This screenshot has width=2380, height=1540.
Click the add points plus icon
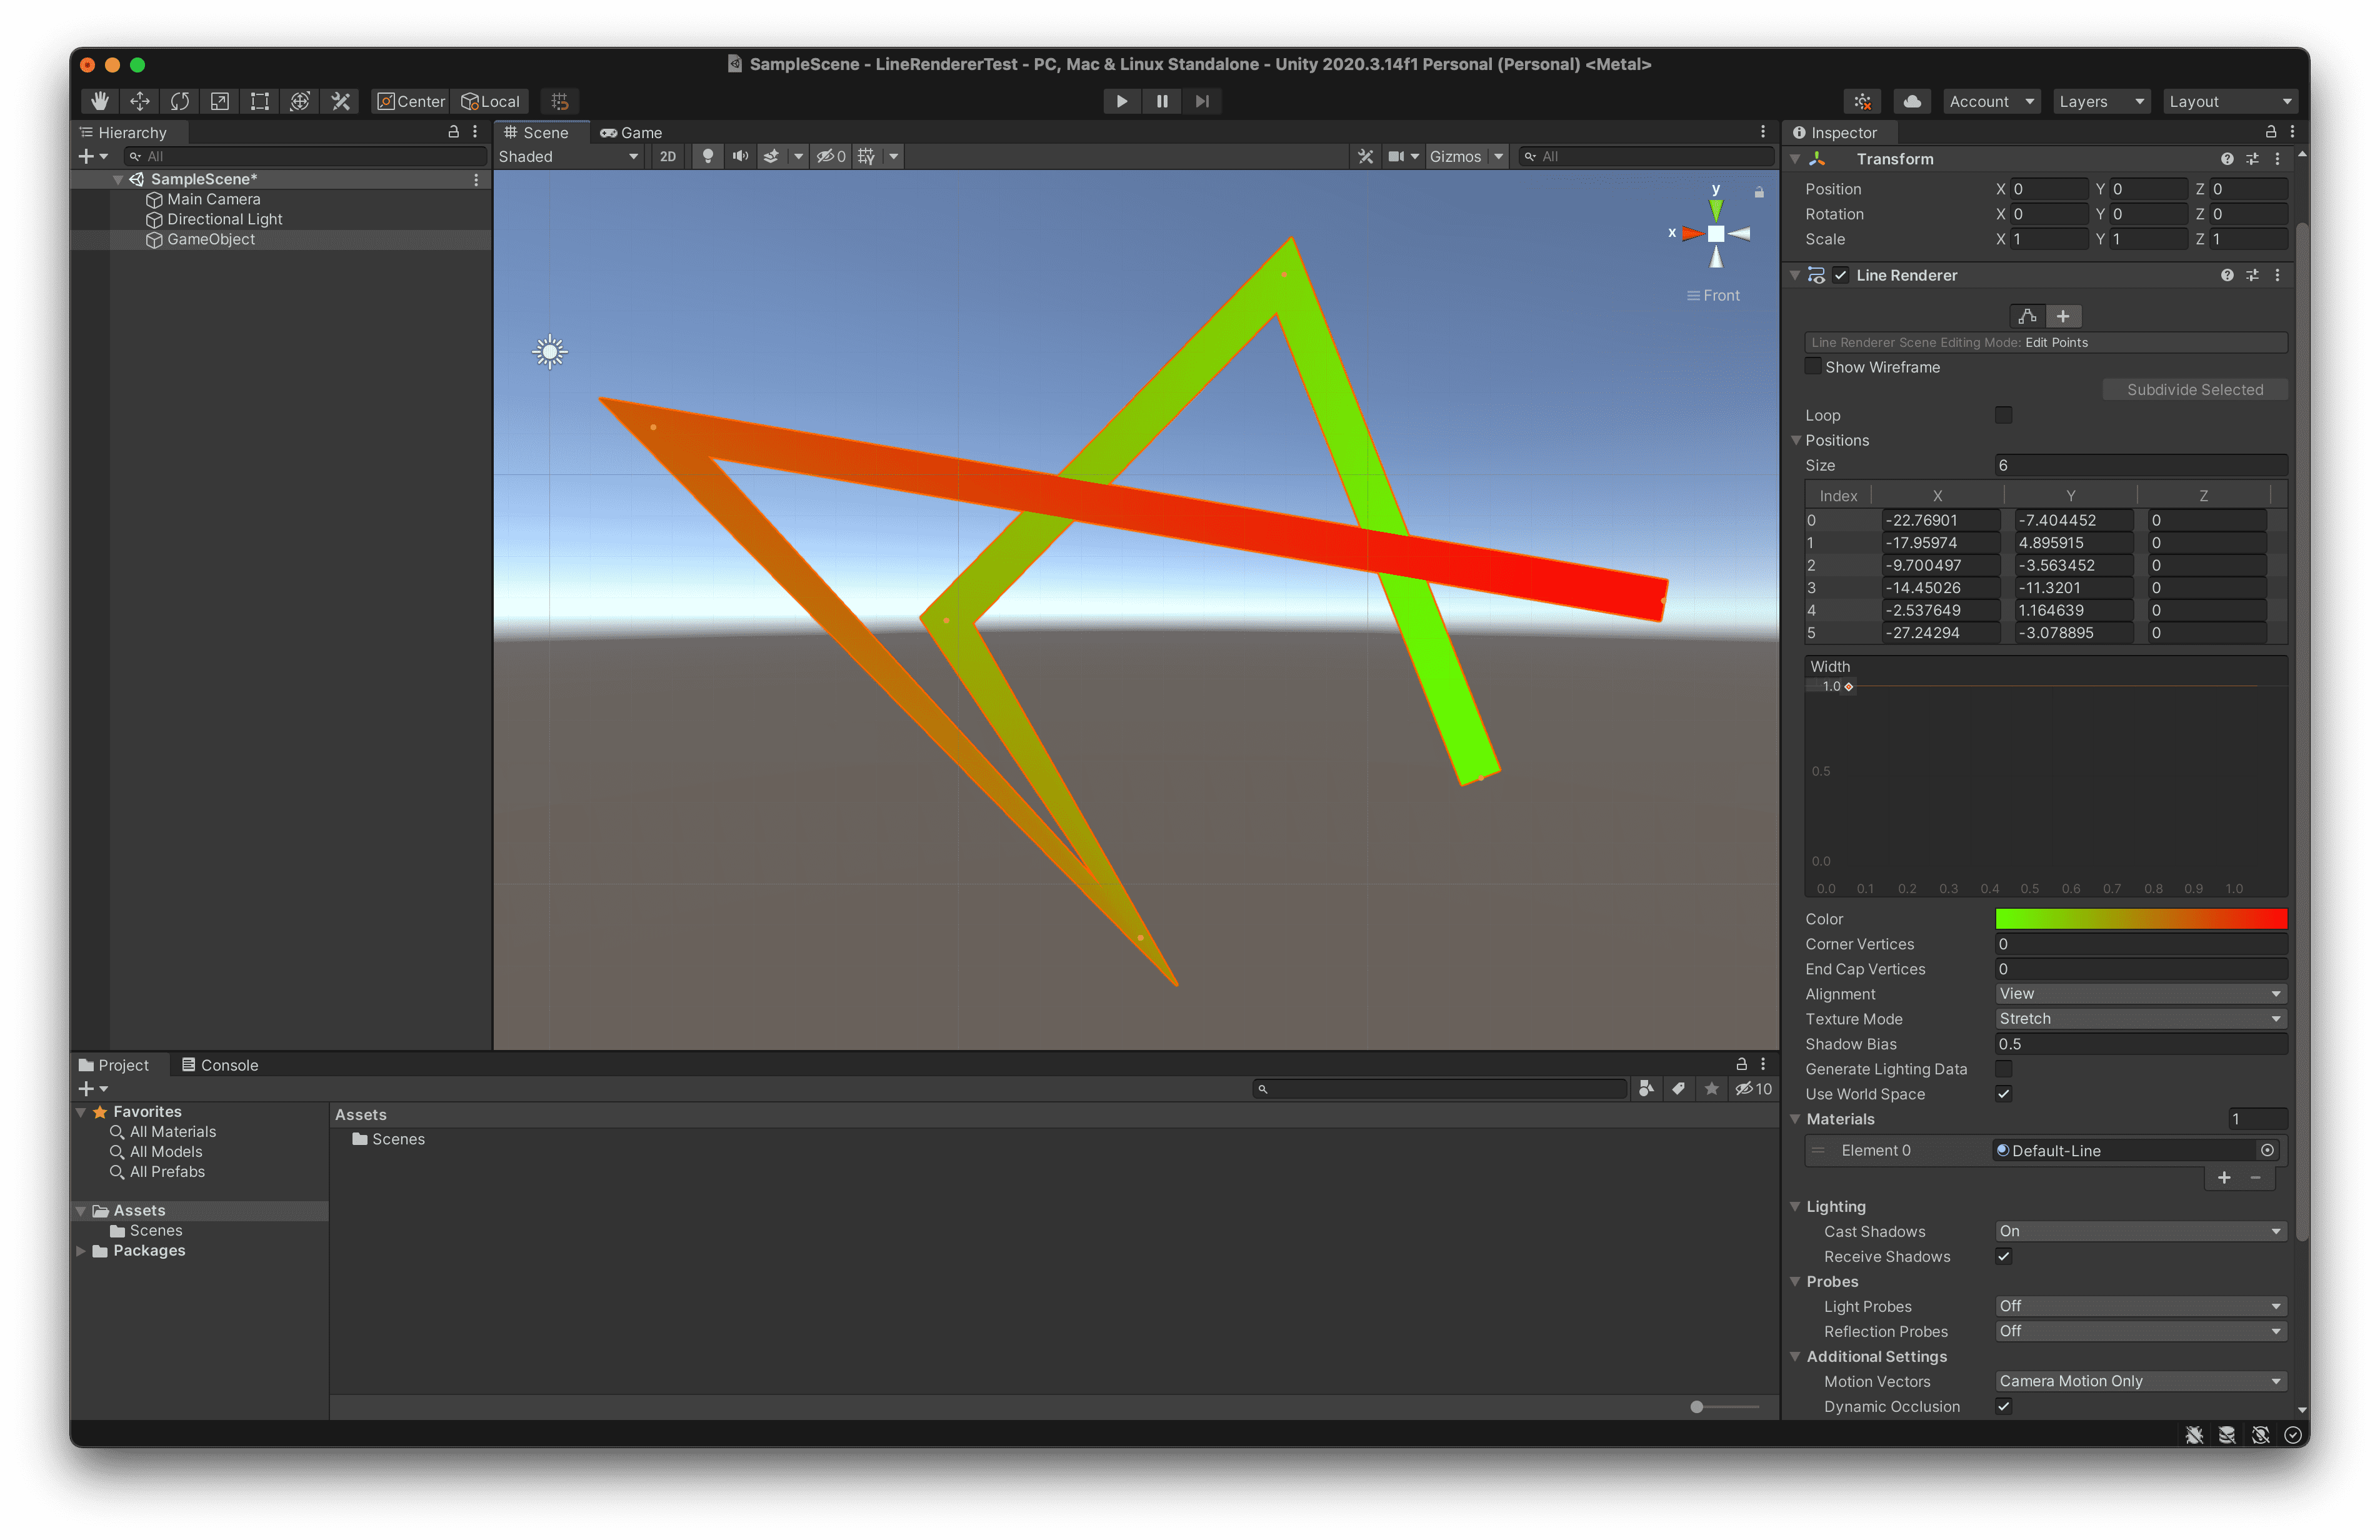2063,316
